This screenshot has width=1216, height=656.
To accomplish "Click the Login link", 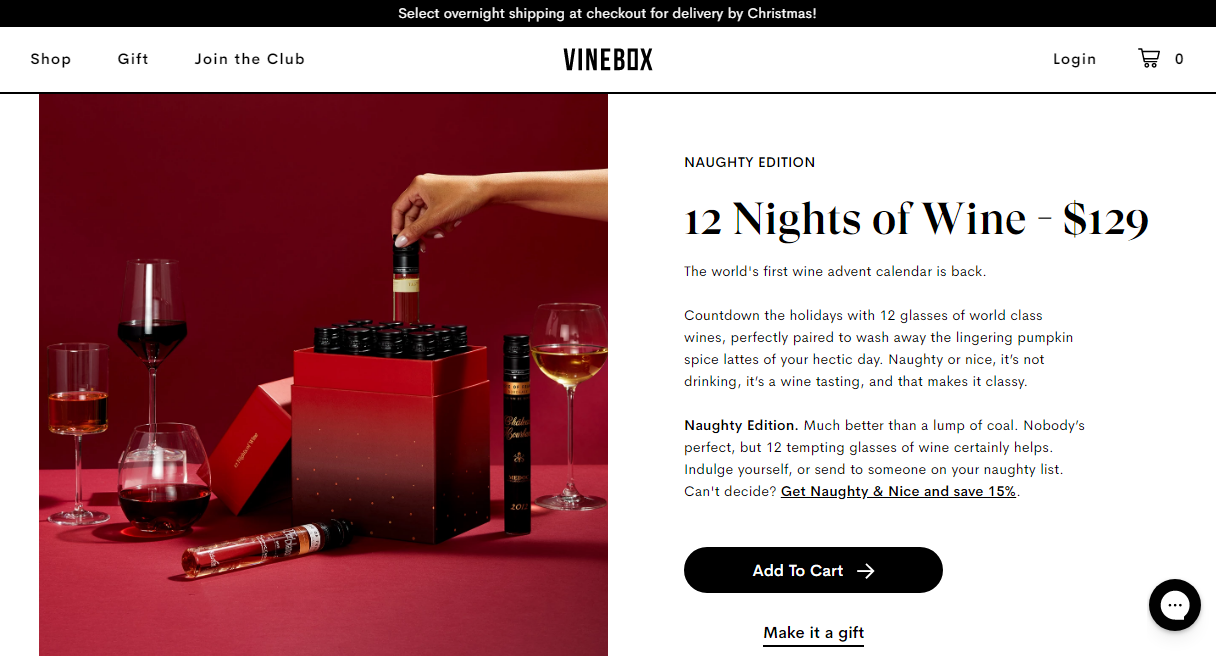I will (x=1075, y=59).
